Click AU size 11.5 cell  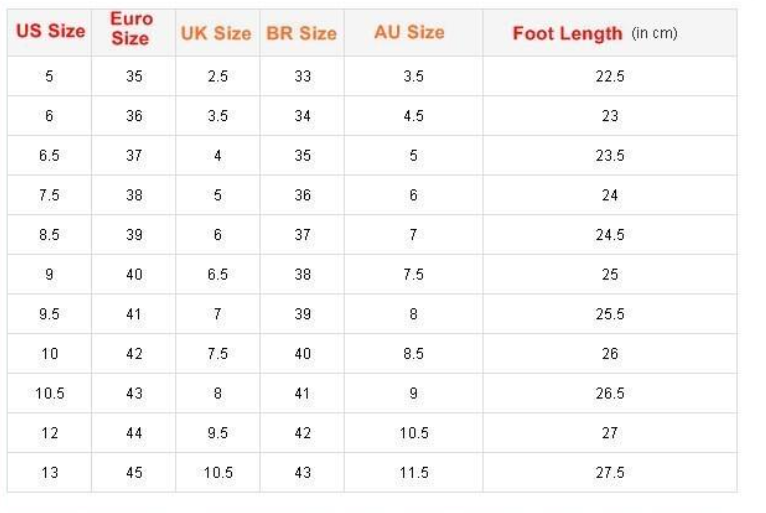click(413, 473)
